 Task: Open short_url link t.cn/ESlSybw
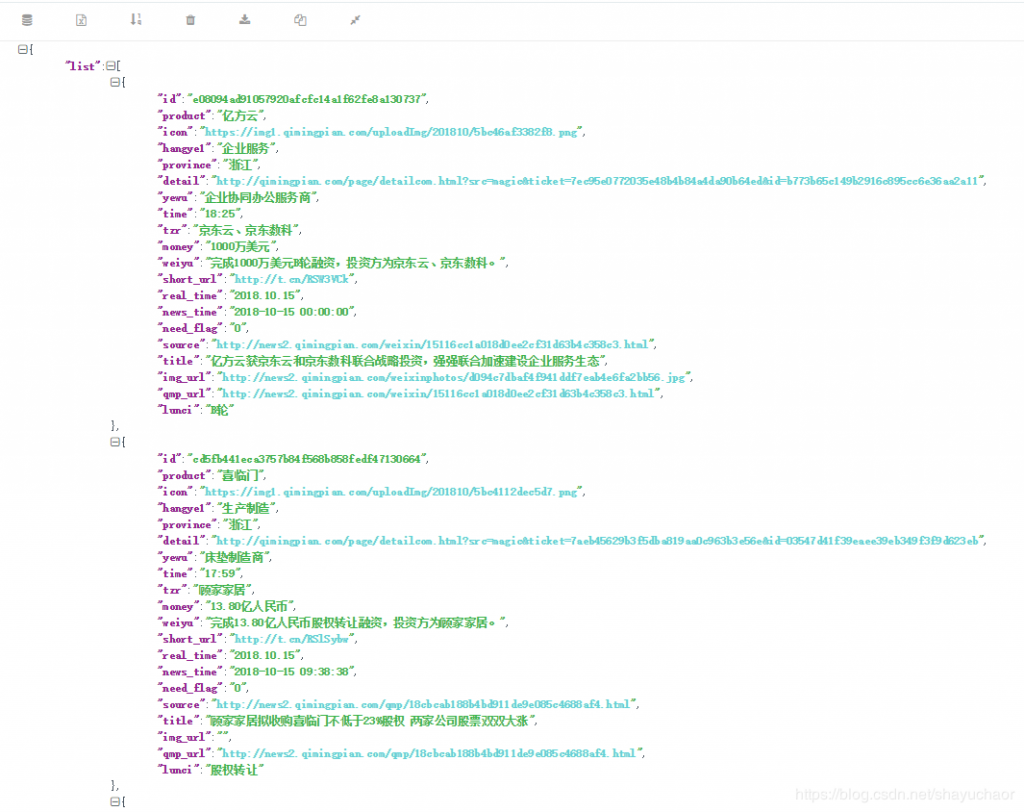coord(293,639)
